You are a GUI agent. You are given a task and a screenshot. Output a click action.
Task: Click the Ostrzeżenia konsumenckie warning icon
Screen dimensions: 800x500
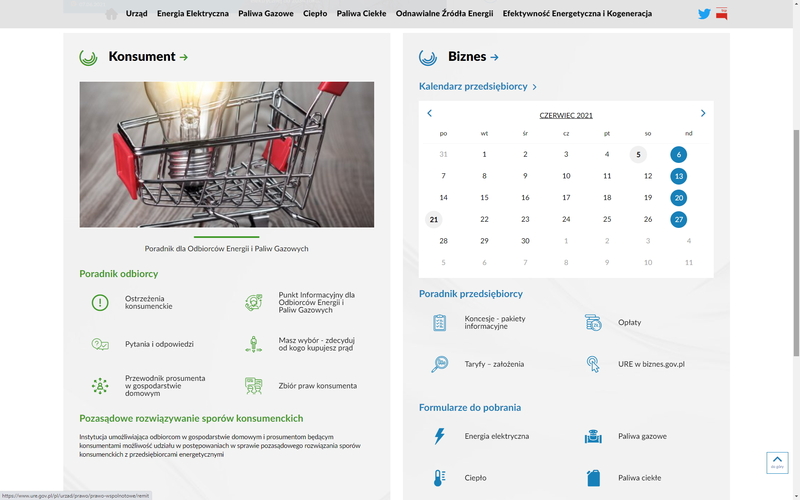click(100, 302)
